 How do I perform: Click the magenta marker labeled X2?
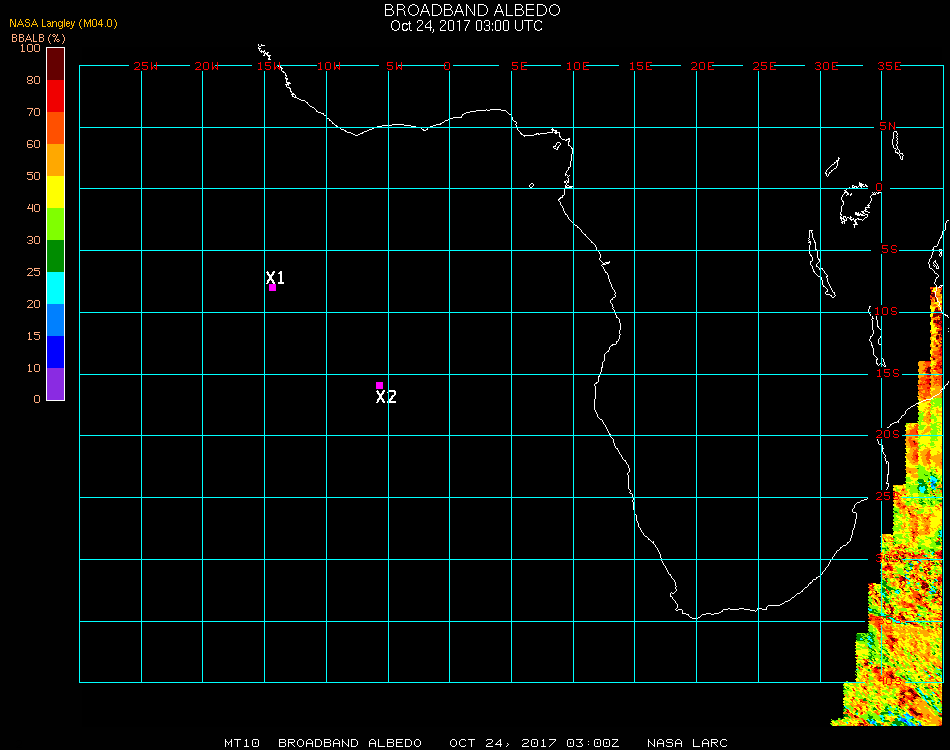(379, 385)
